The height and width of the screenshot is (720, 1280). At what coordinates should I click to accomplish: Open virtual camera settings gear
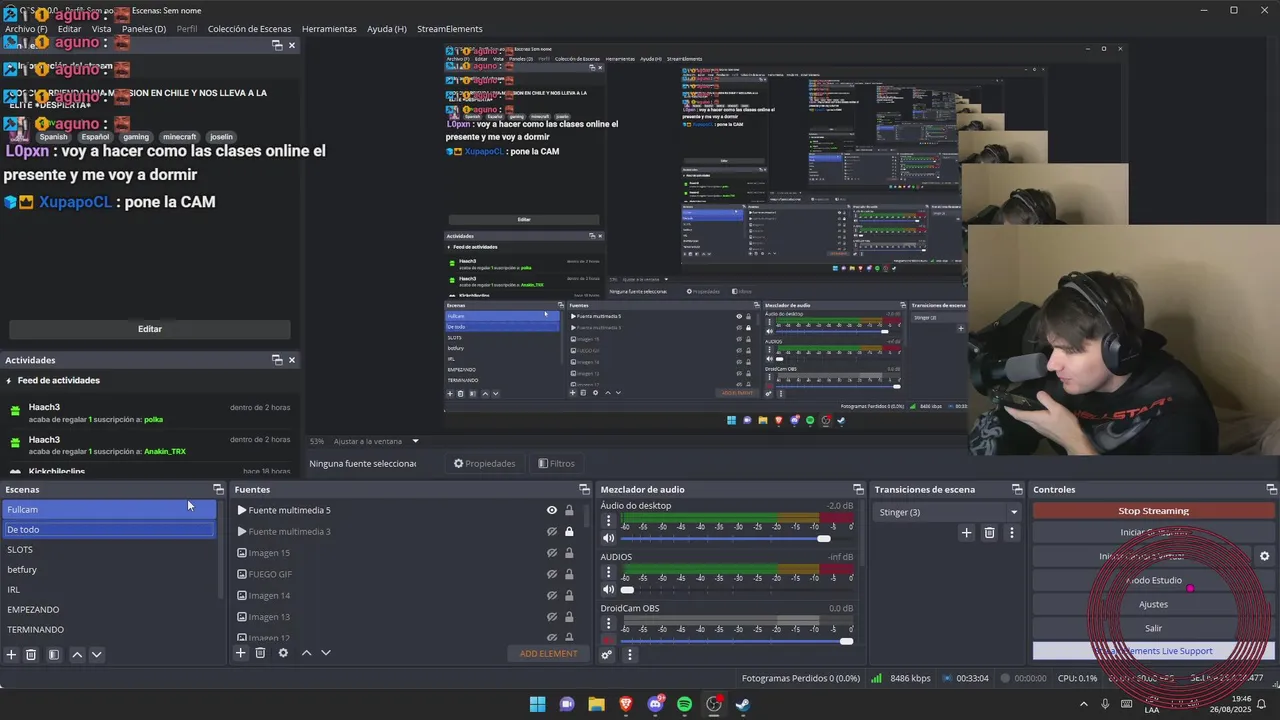click(x=1264, y=556)
